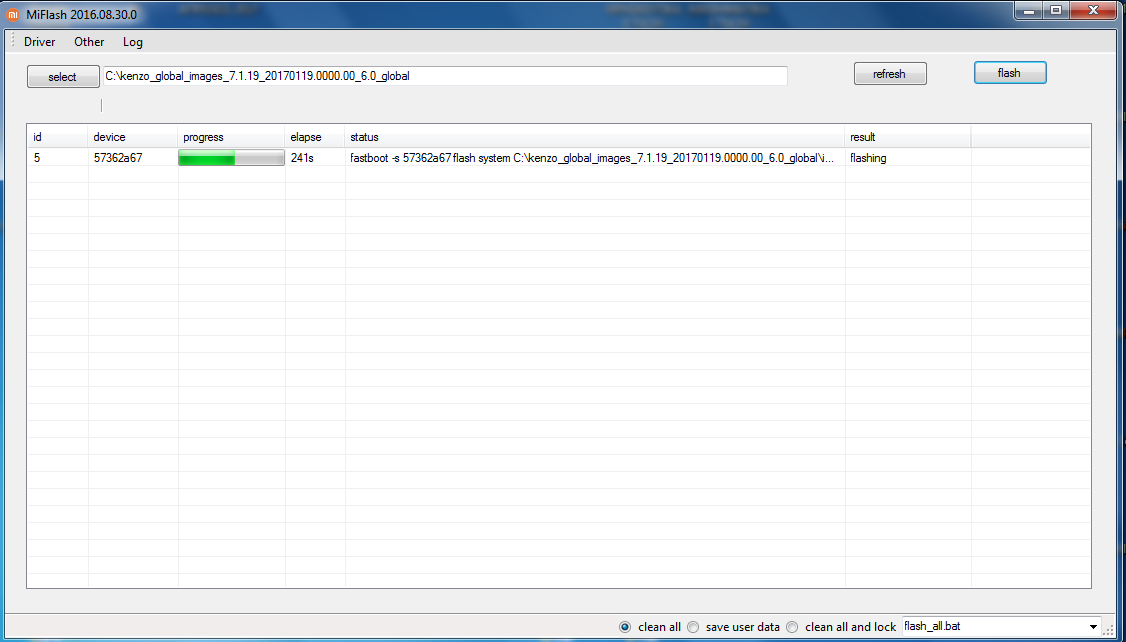The height and width of the screenshot is (642, 1126).
Task: Open the Other menu
Action: [x=89, y=42]
